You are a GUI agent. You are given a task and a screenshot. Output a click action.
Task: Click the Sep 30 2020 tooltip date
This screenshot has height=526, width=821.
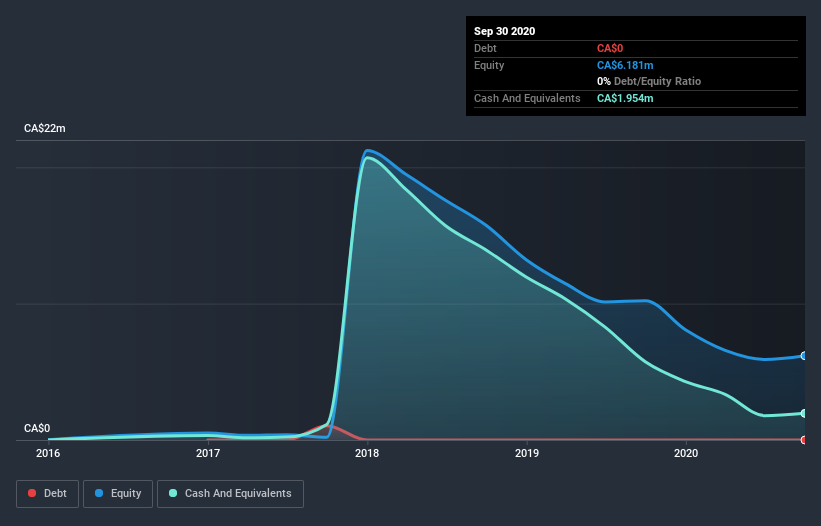pos(505,31)
